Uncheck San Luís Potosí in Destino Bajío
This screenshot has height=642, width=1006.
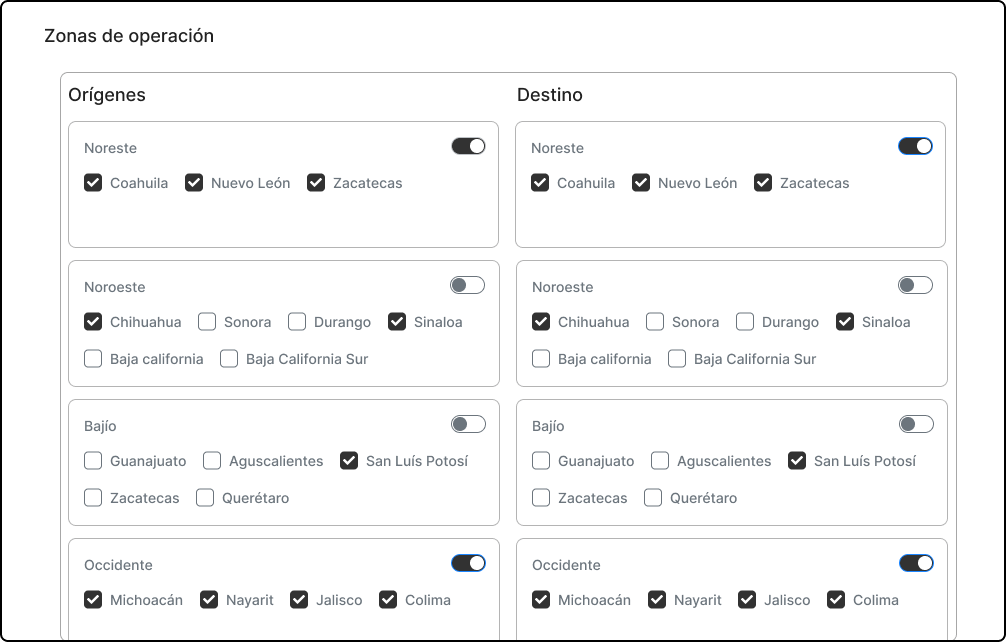(x=797, y=461)
